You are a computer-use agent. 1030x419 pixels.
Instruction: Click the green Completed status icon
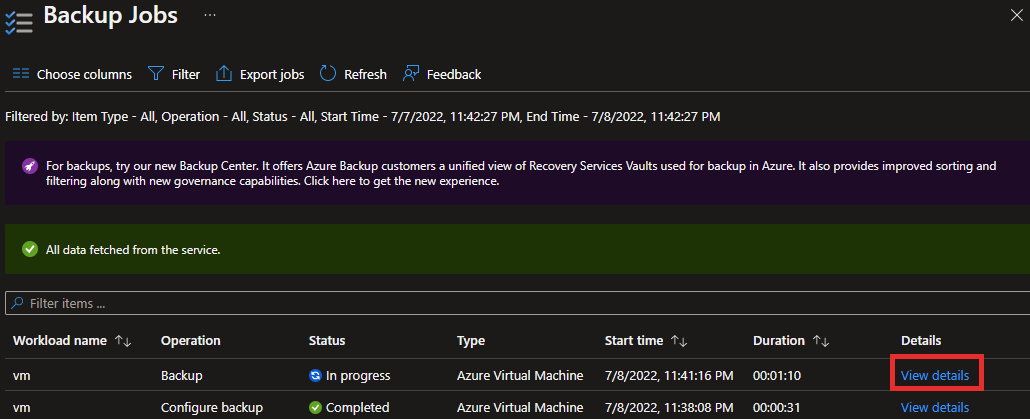coord(315,408)
